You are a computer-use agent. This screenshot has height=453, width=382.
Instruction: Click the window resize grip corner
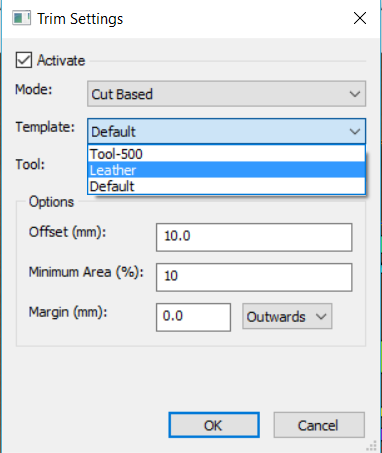point(371,446)
